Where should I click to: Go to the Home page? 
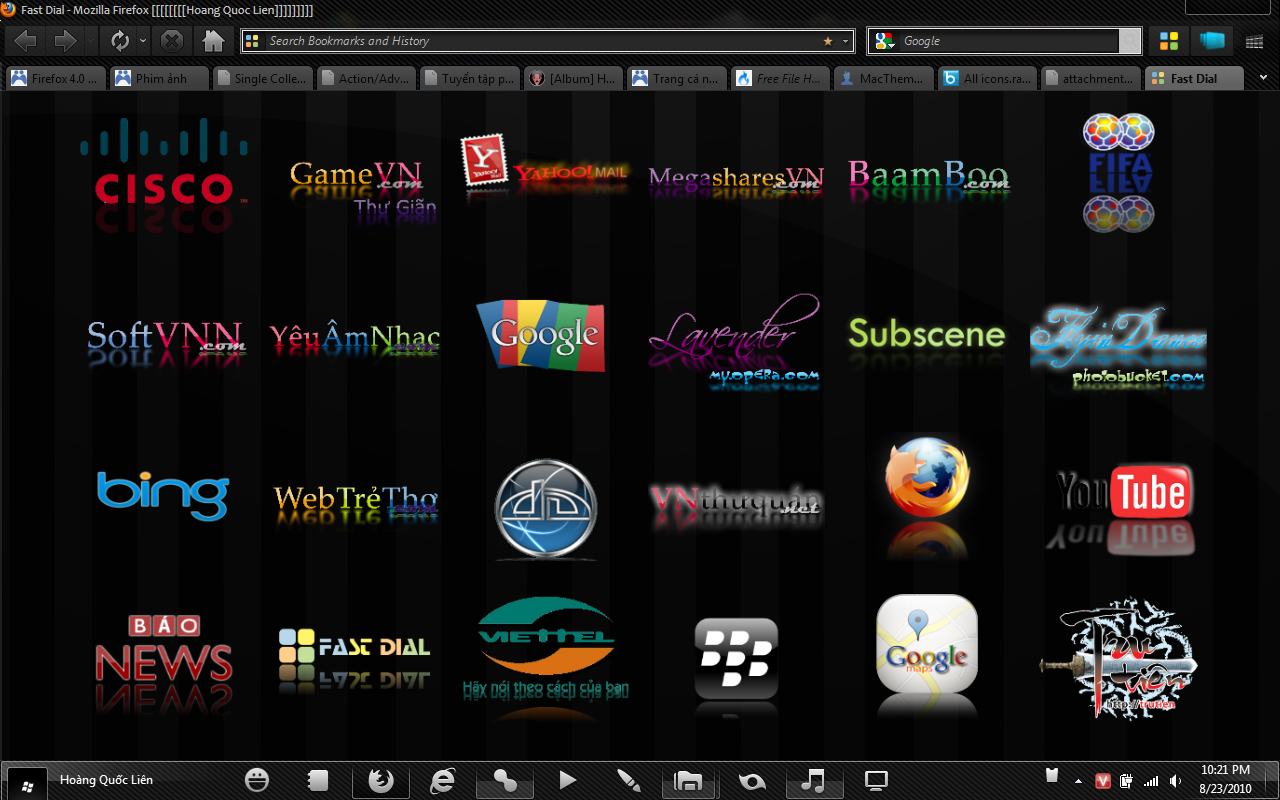(213, 41)
